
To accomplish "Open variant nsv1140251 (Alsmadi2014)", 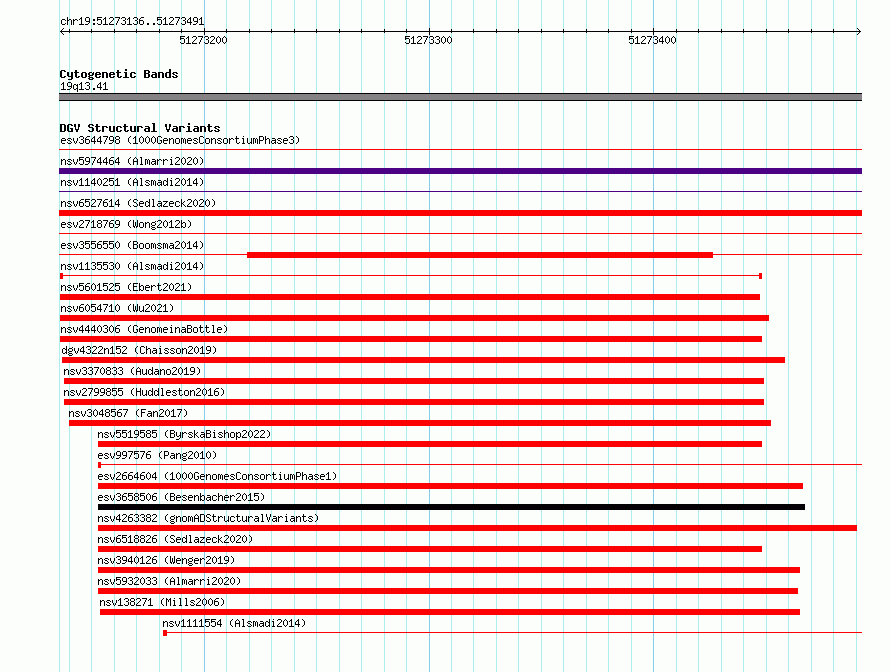I will pos(132,182).
